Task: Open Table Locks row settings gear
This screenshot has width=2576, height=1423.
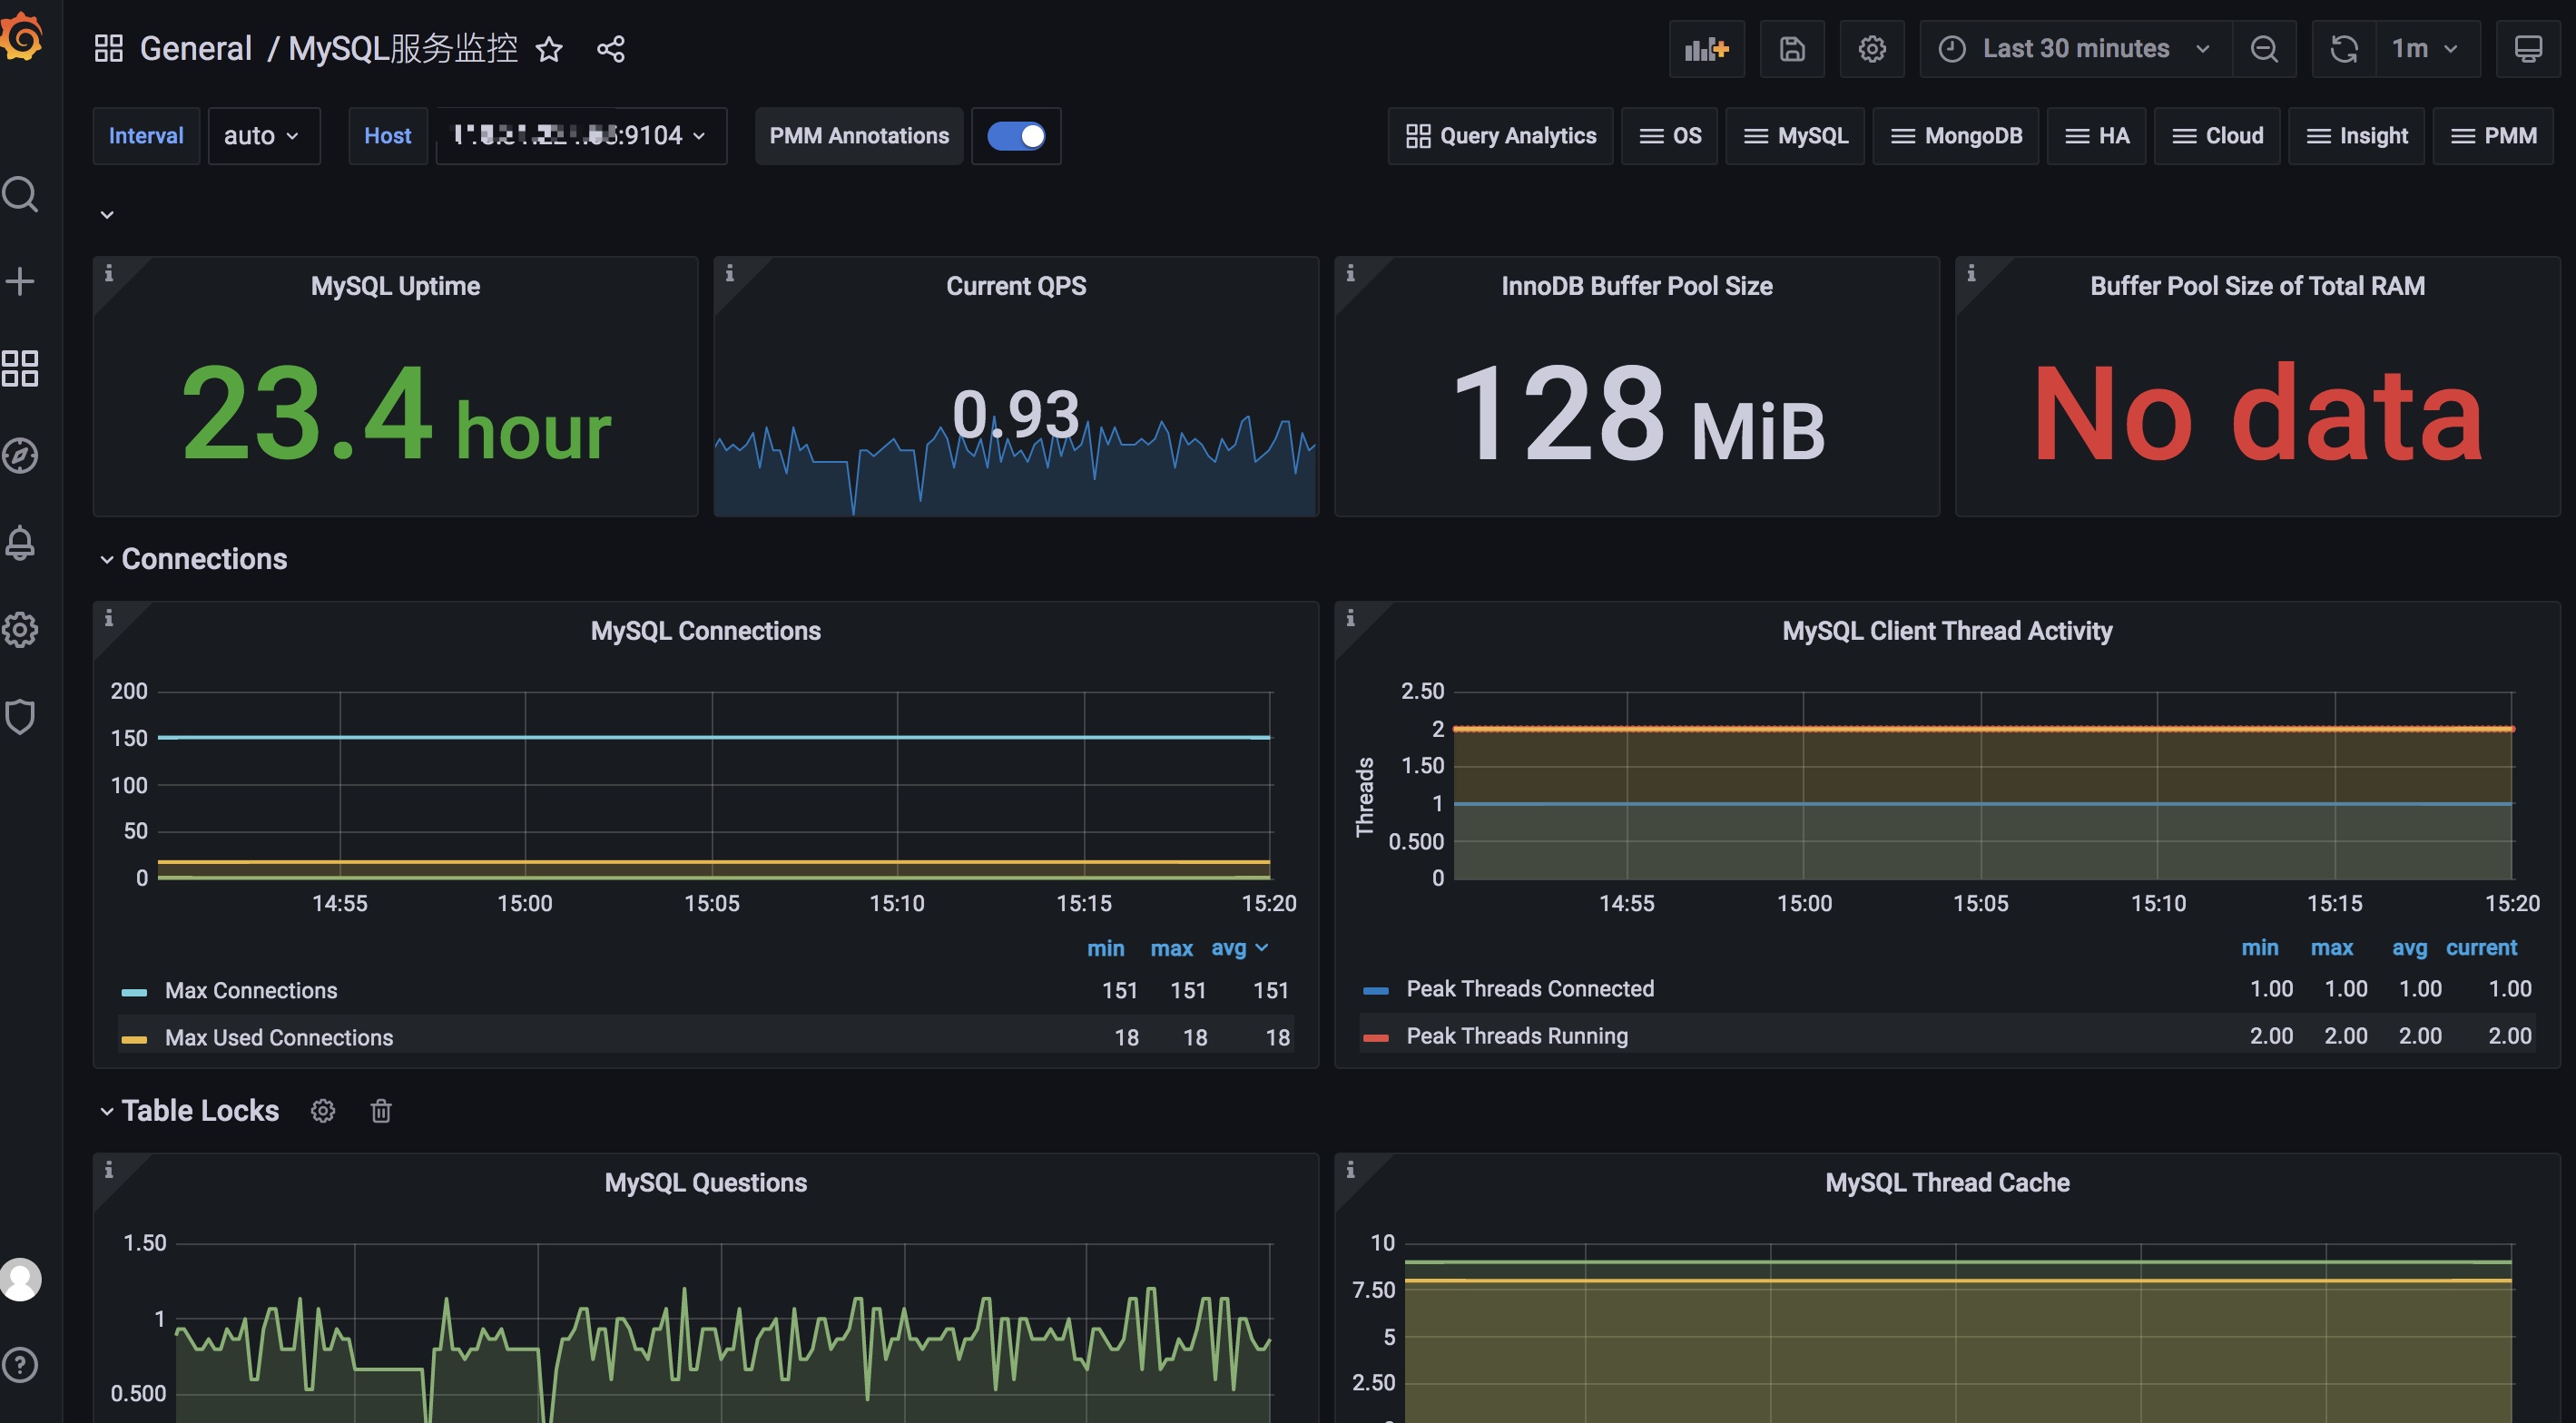Action: (322, 1111)
